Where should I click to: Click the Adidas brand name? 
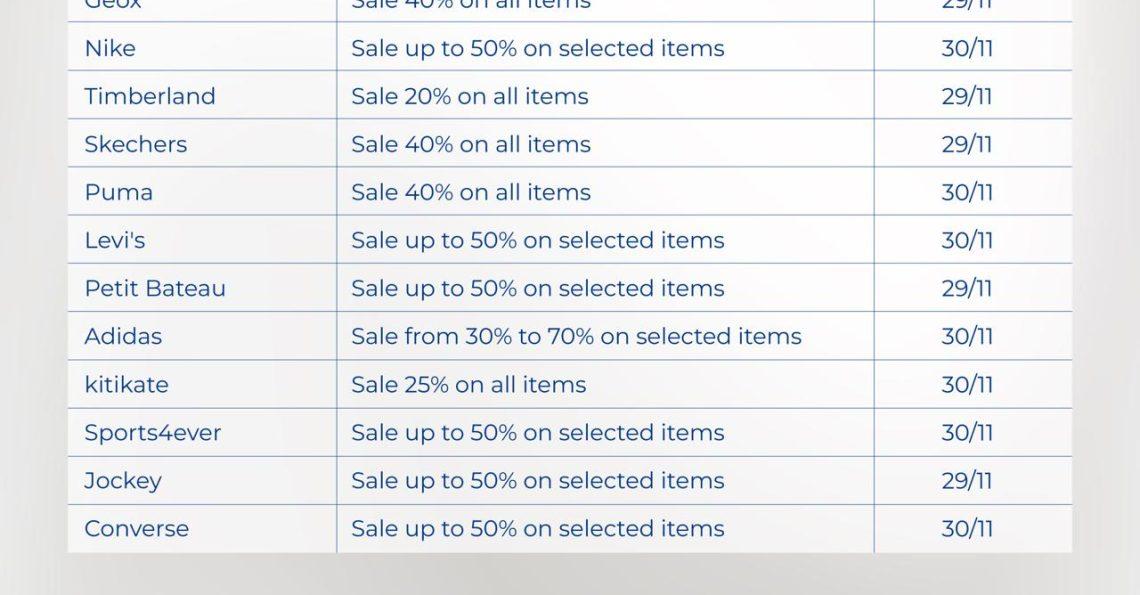coord(123,336)
